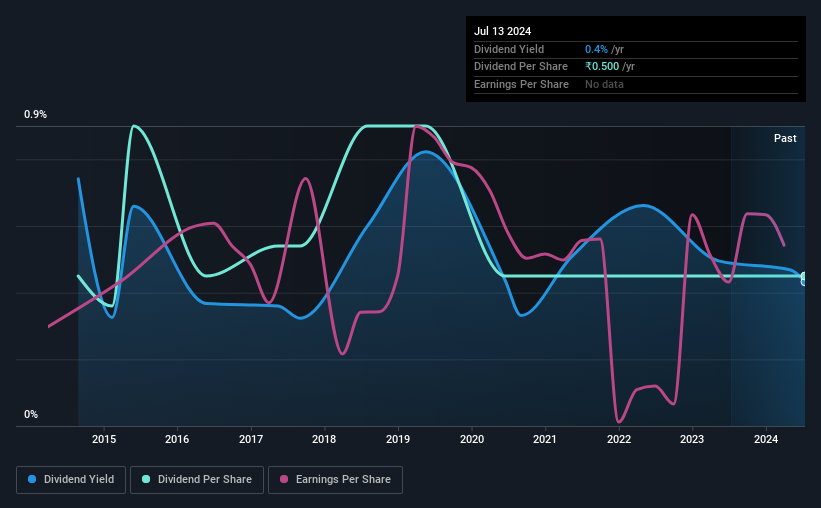Screen dimensions: 821x508
Task: Click the blue Dividend Yield legend dot
Action: coord(32,479)
